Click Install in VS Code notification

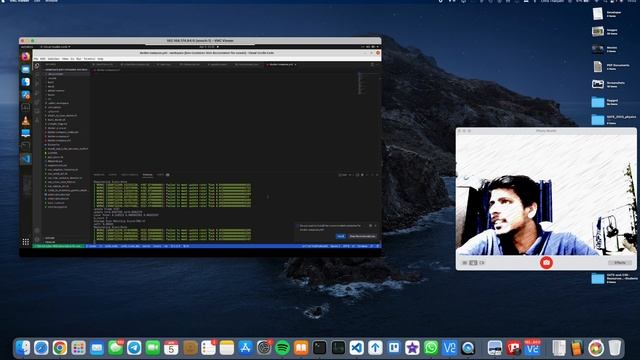point(341,236)
